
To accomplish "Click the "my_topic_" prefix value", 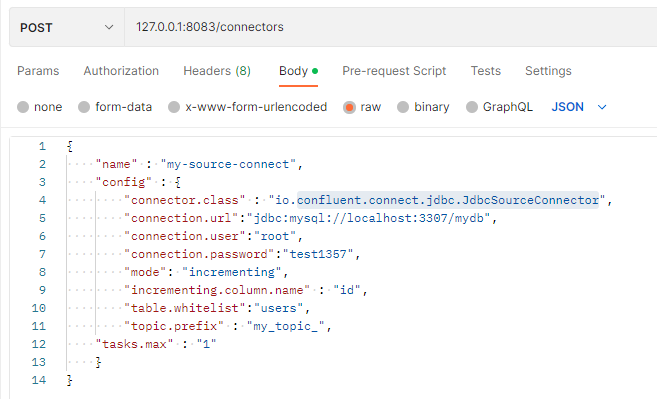I will (x=285, y=326).
